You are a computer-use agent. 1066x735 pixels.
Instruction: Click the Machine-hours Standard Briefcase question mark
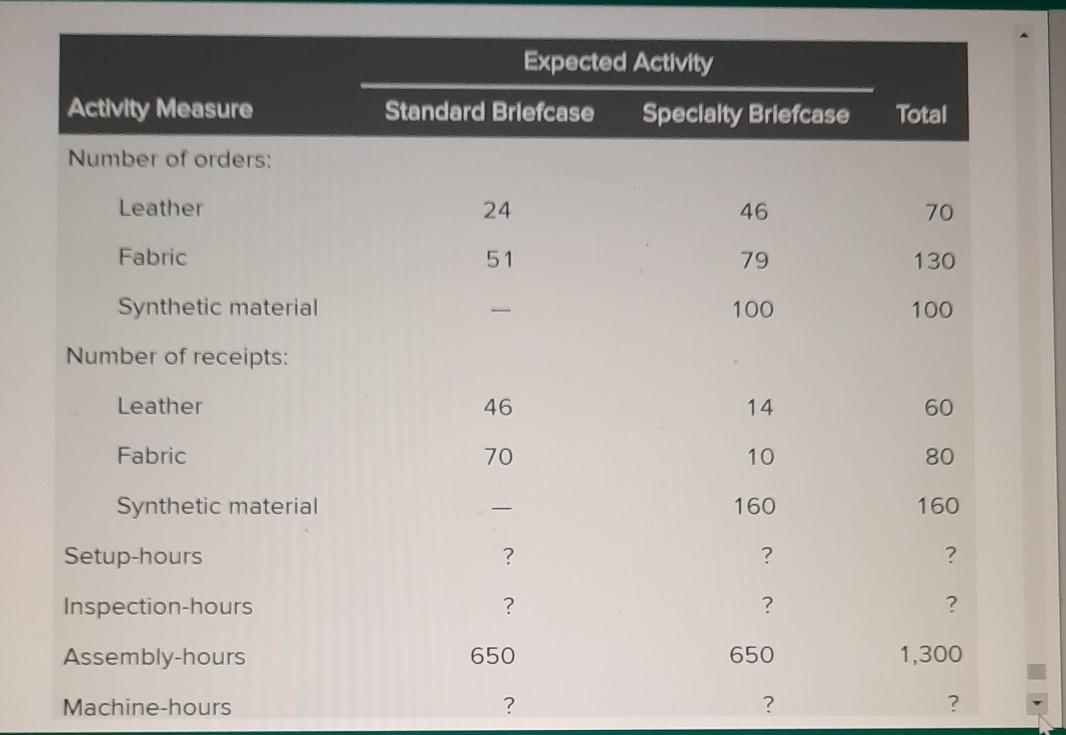click(x=510, y=706)
